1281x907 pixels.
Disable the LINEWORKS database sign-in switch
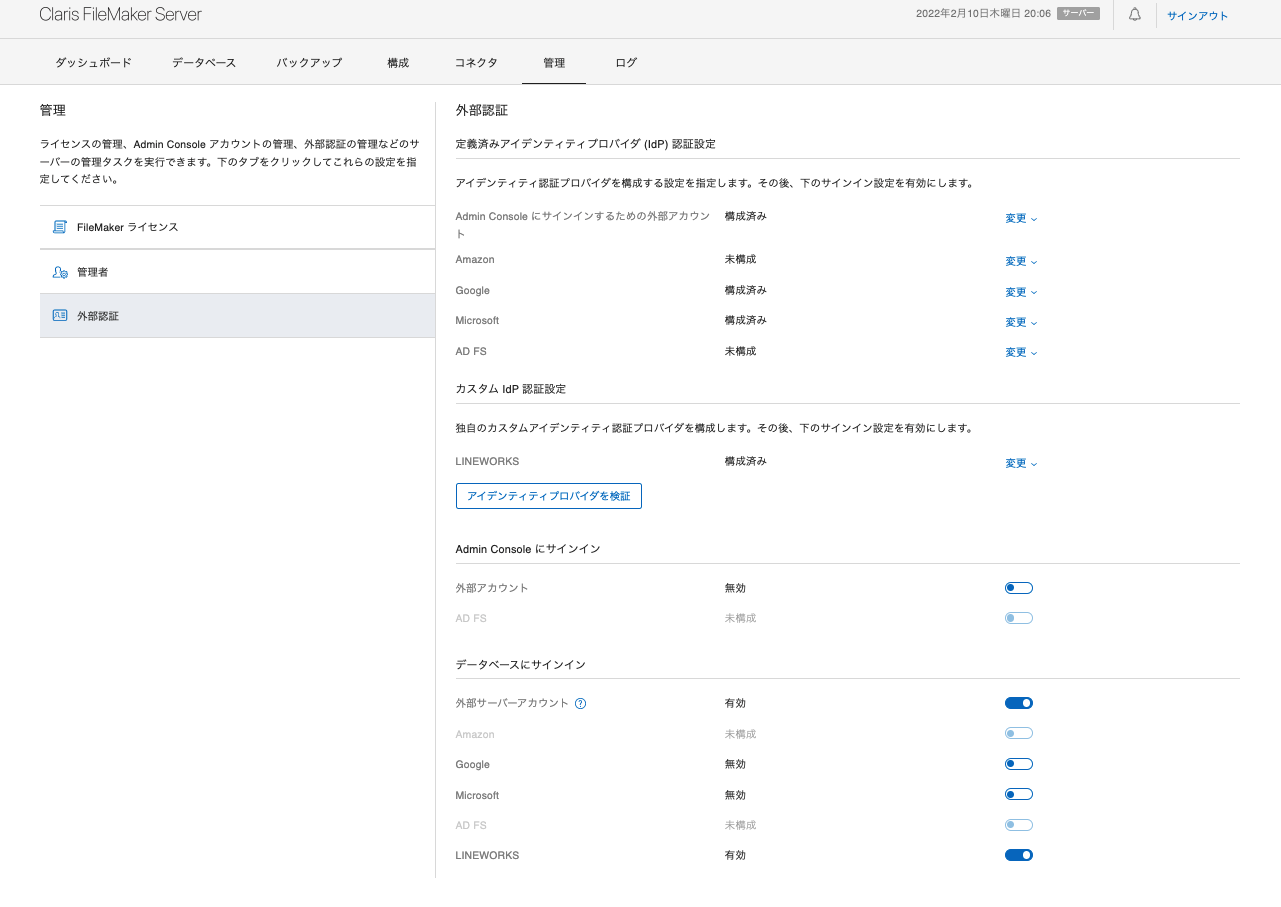(1019, 855)
